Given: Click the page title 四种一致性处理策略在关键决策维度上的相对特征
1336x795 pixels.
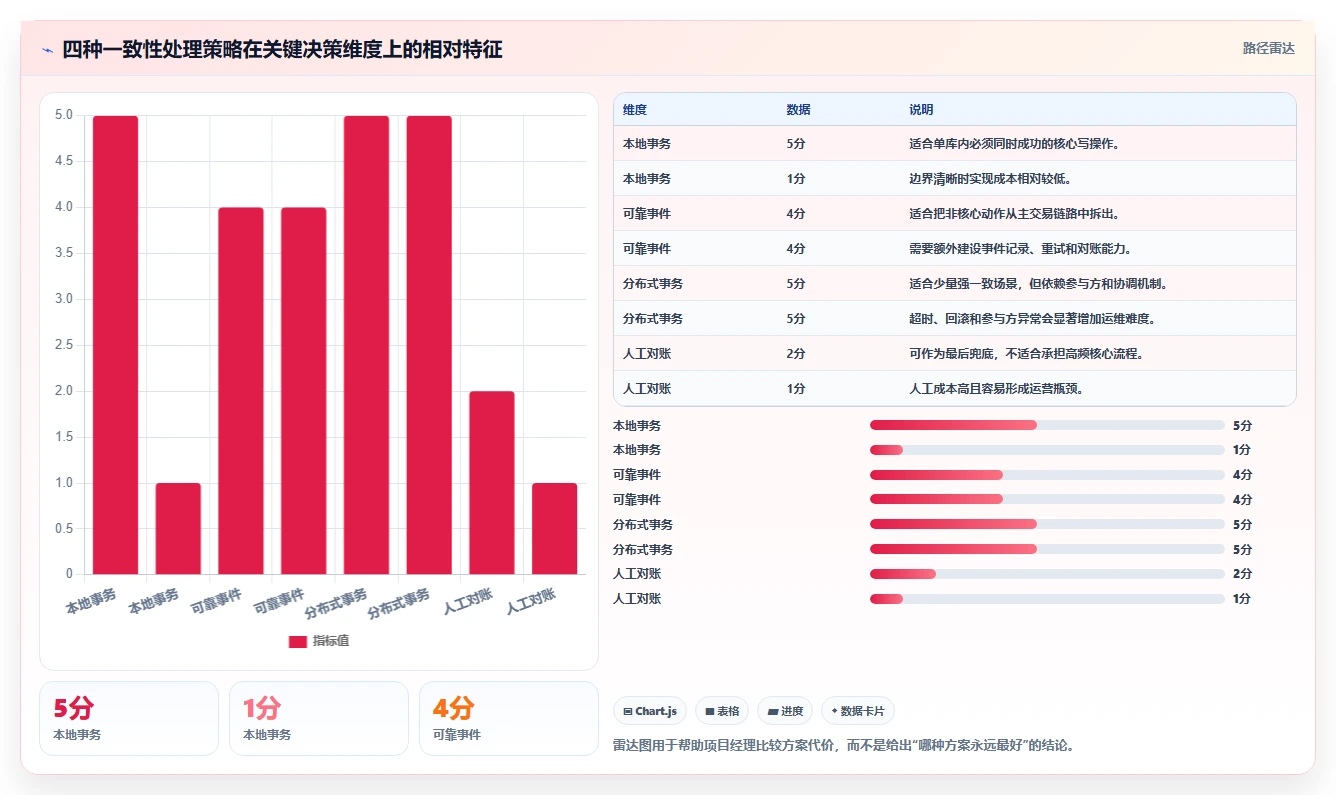Looking at the screenshot, I should coord(282,49).
